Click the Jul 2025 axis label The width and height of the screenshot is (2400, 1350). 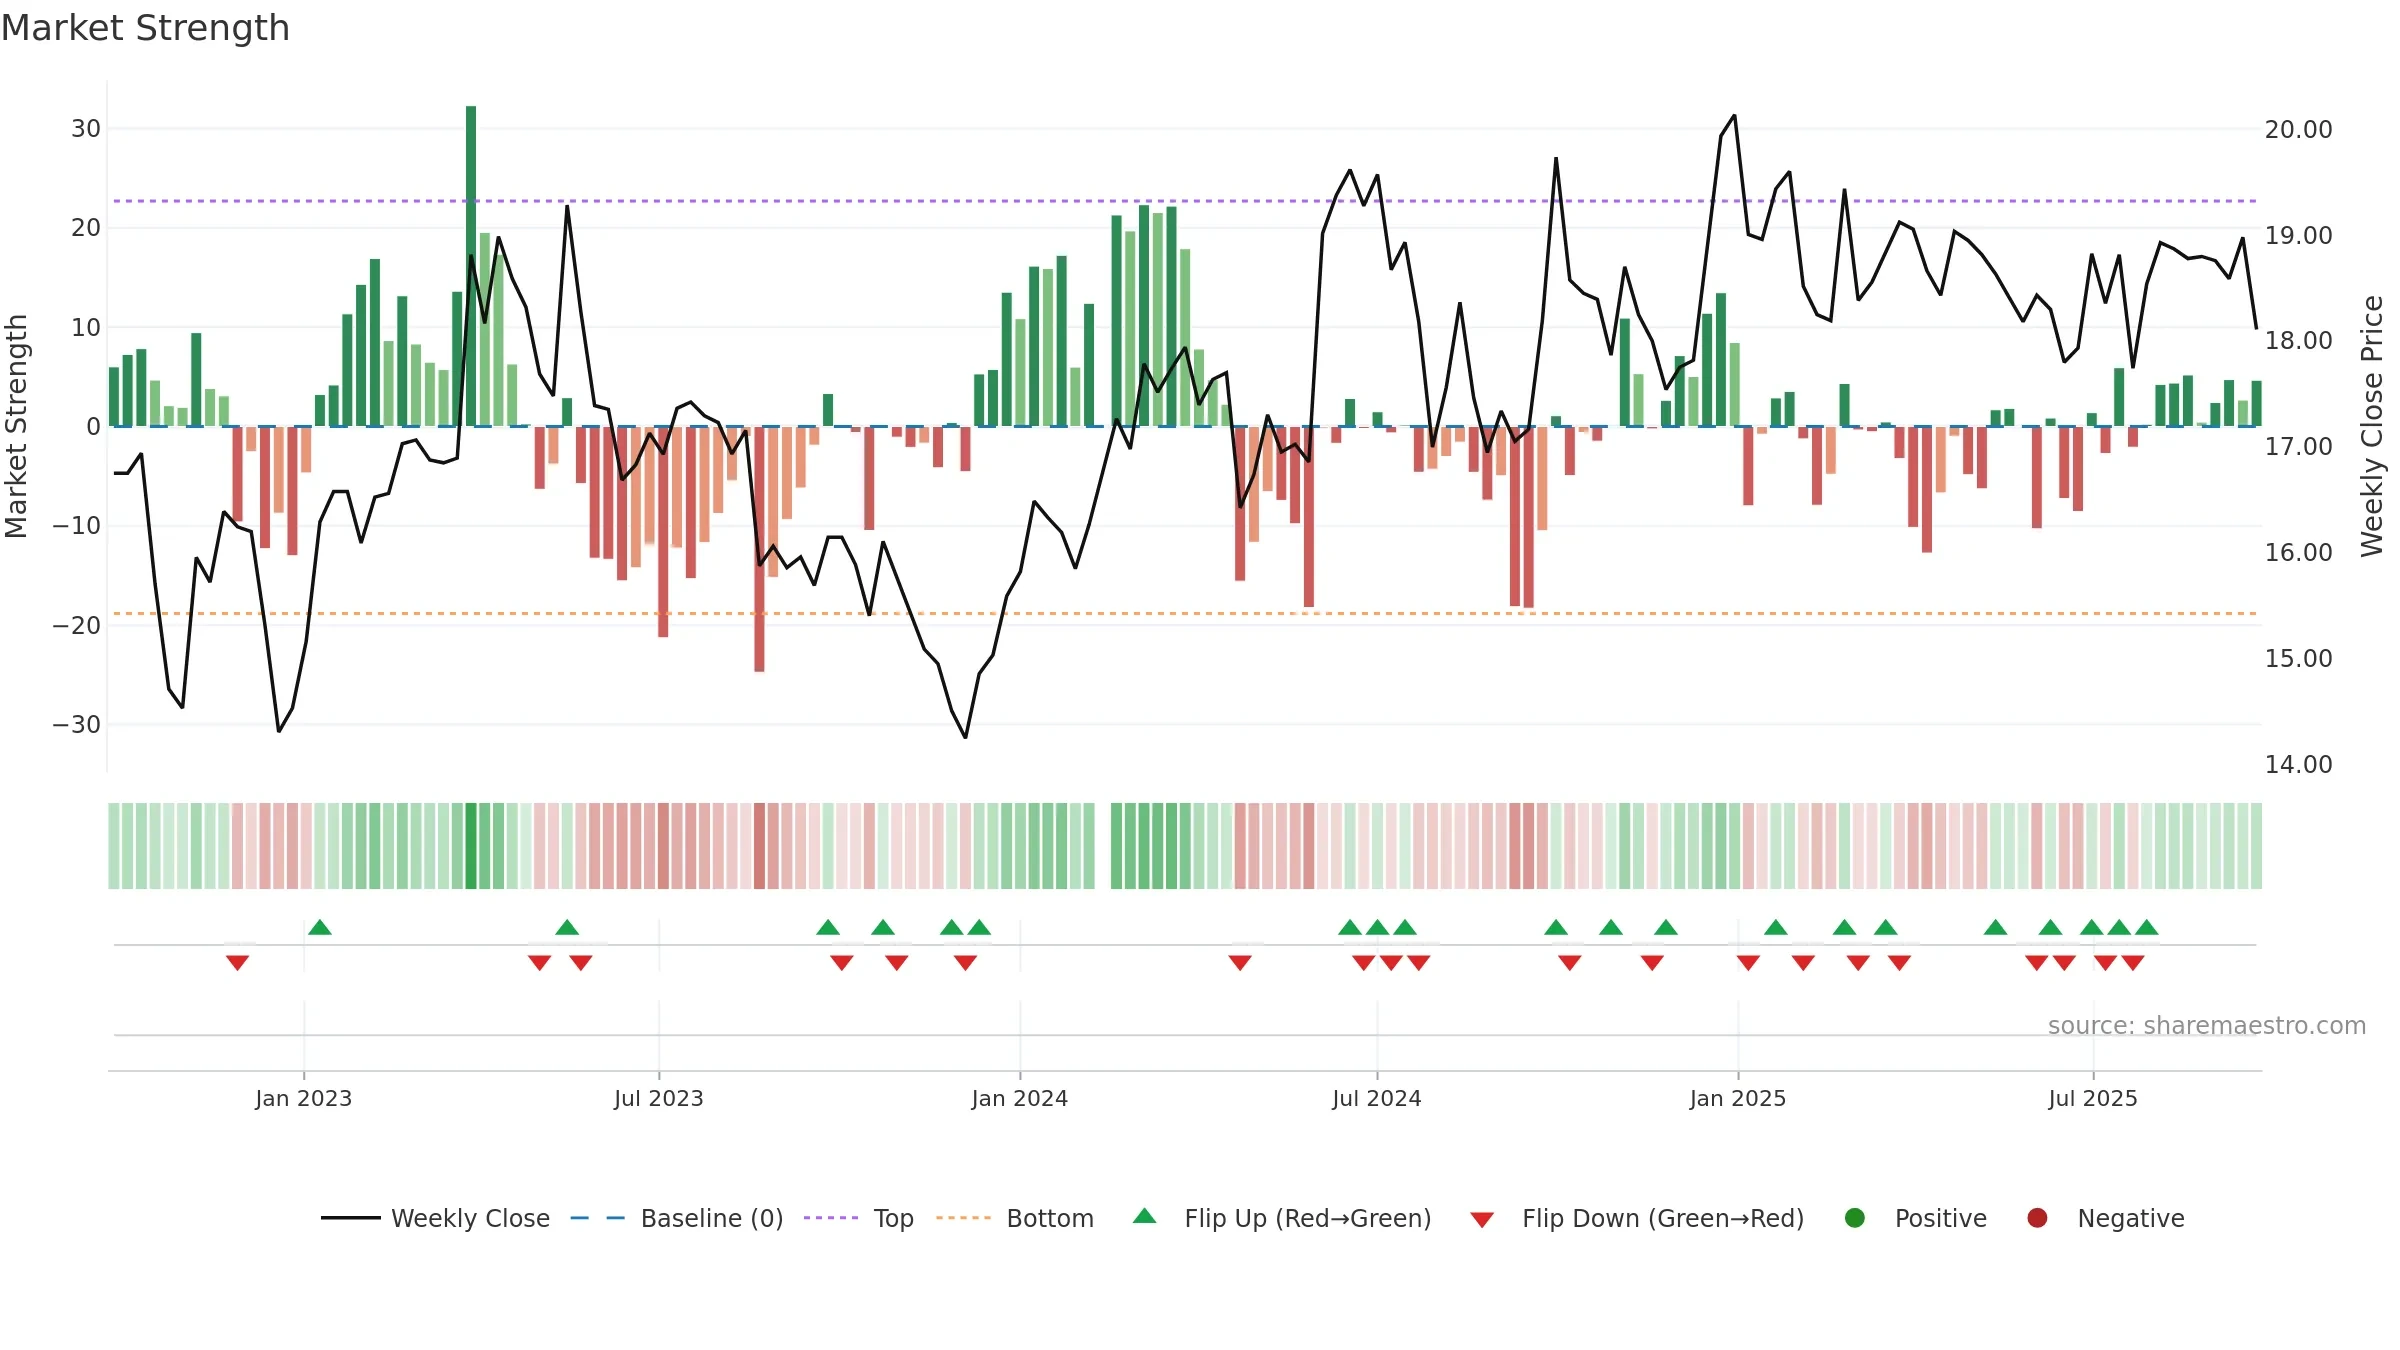(2093, 1098)
